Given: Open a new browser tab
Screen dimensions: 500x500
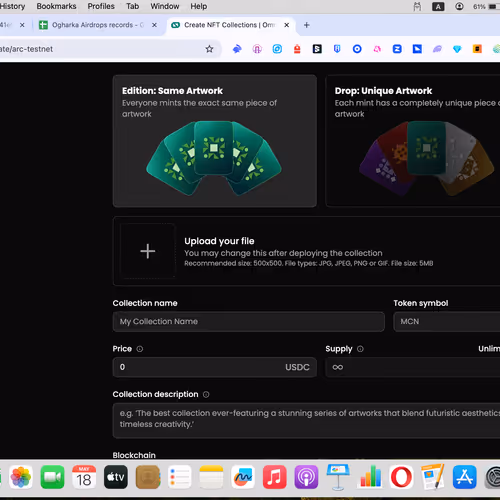Looking at the screenshot, I should (307, 25).
